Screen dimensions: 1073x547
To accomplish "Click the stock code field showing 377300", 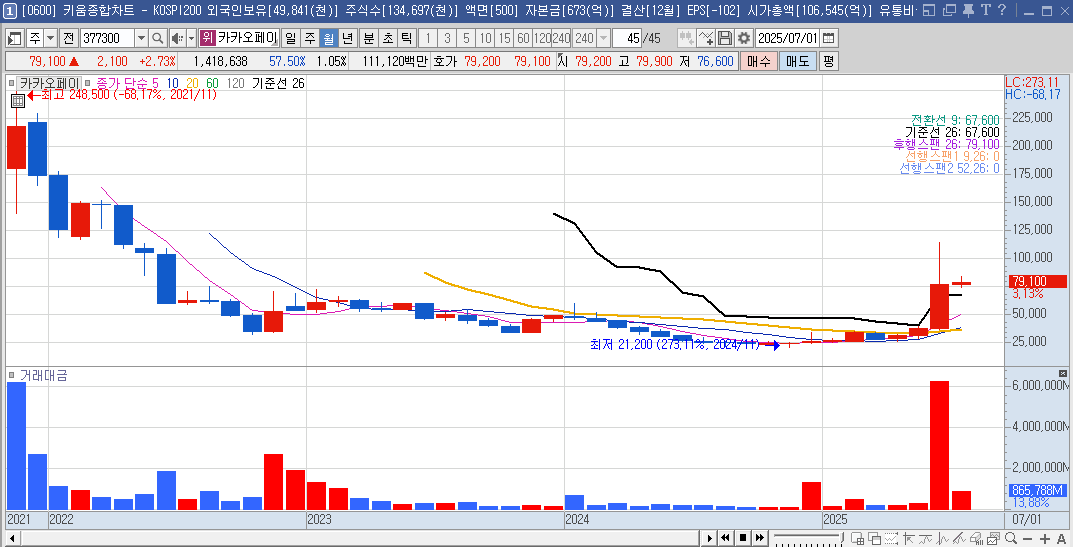I will 107,38.
